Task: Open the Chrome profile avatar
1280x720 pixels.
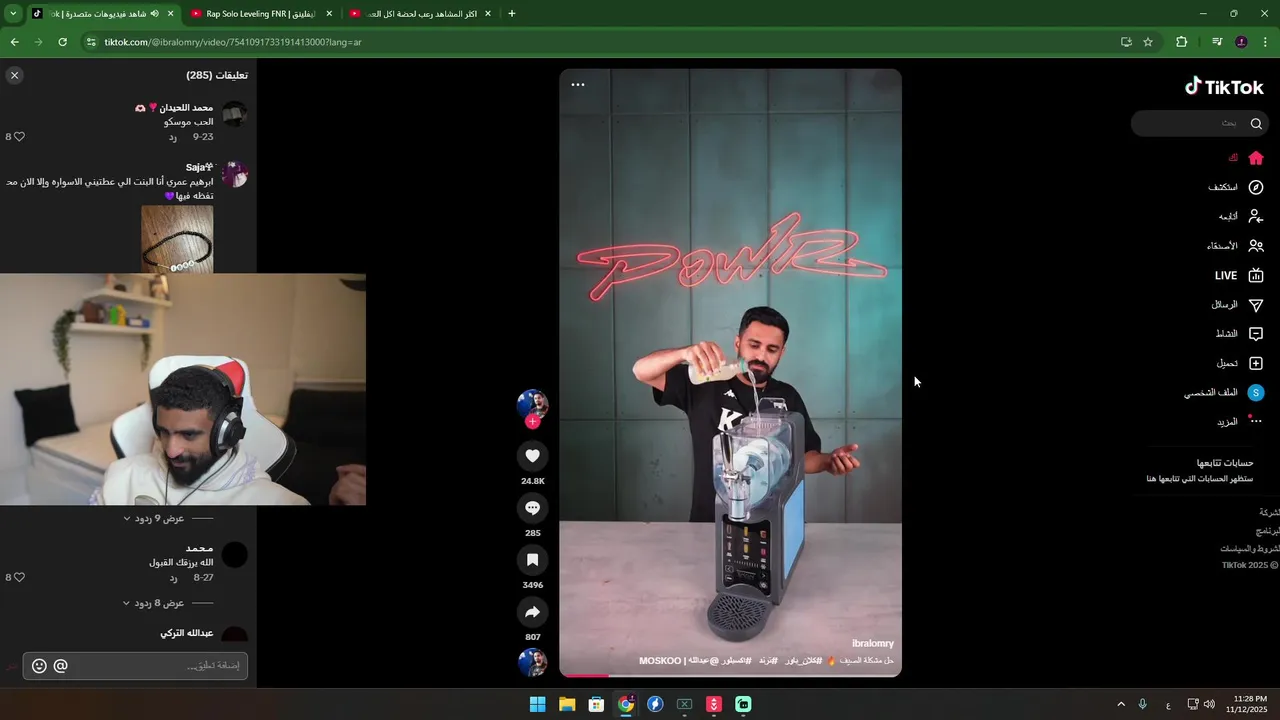Action: click(x=1242, y=42)
